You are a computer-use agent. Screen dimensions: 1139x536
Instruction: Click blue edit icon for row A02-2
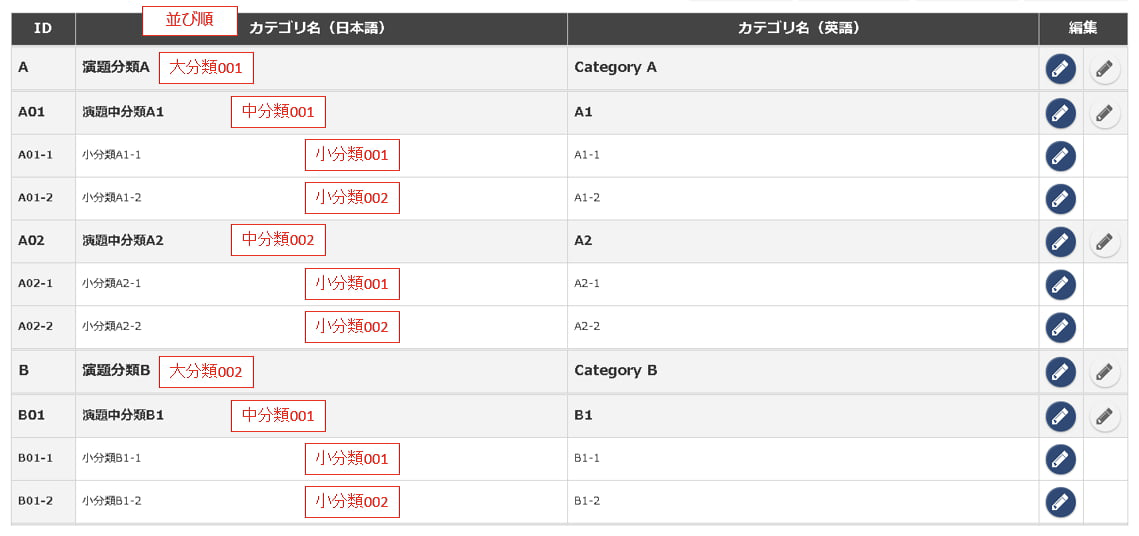(x=1060, y=327)
